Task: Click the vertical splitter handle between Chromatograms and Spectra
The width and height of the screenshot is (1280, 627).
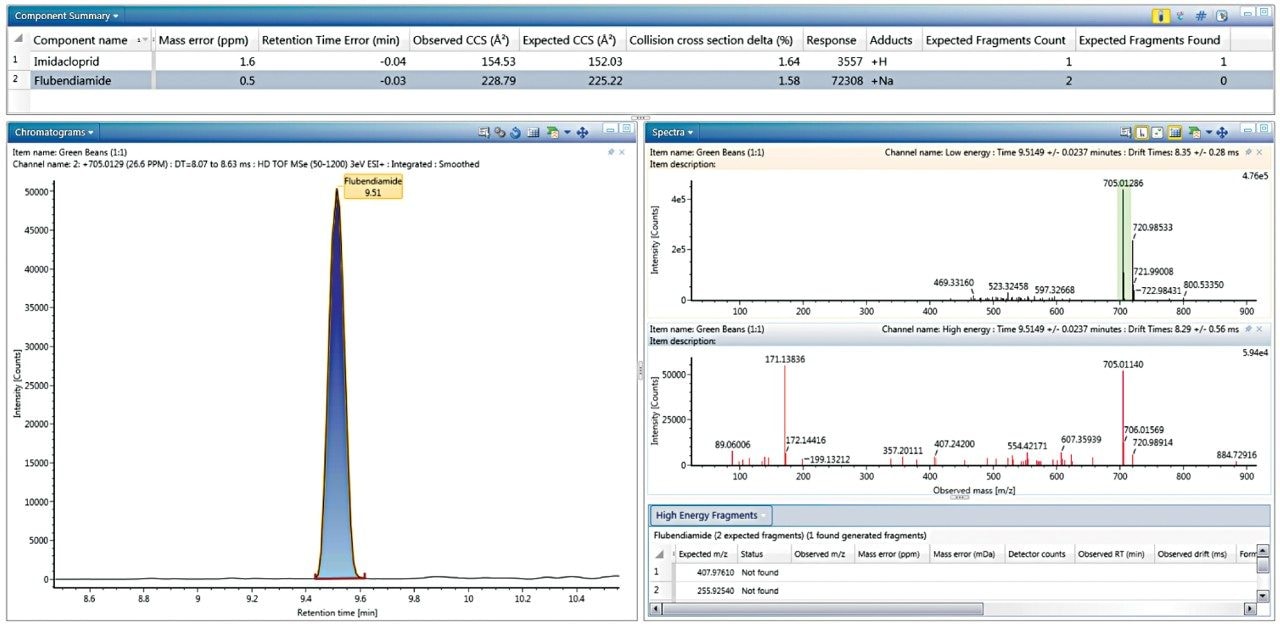Action: [x=641, y=370]
